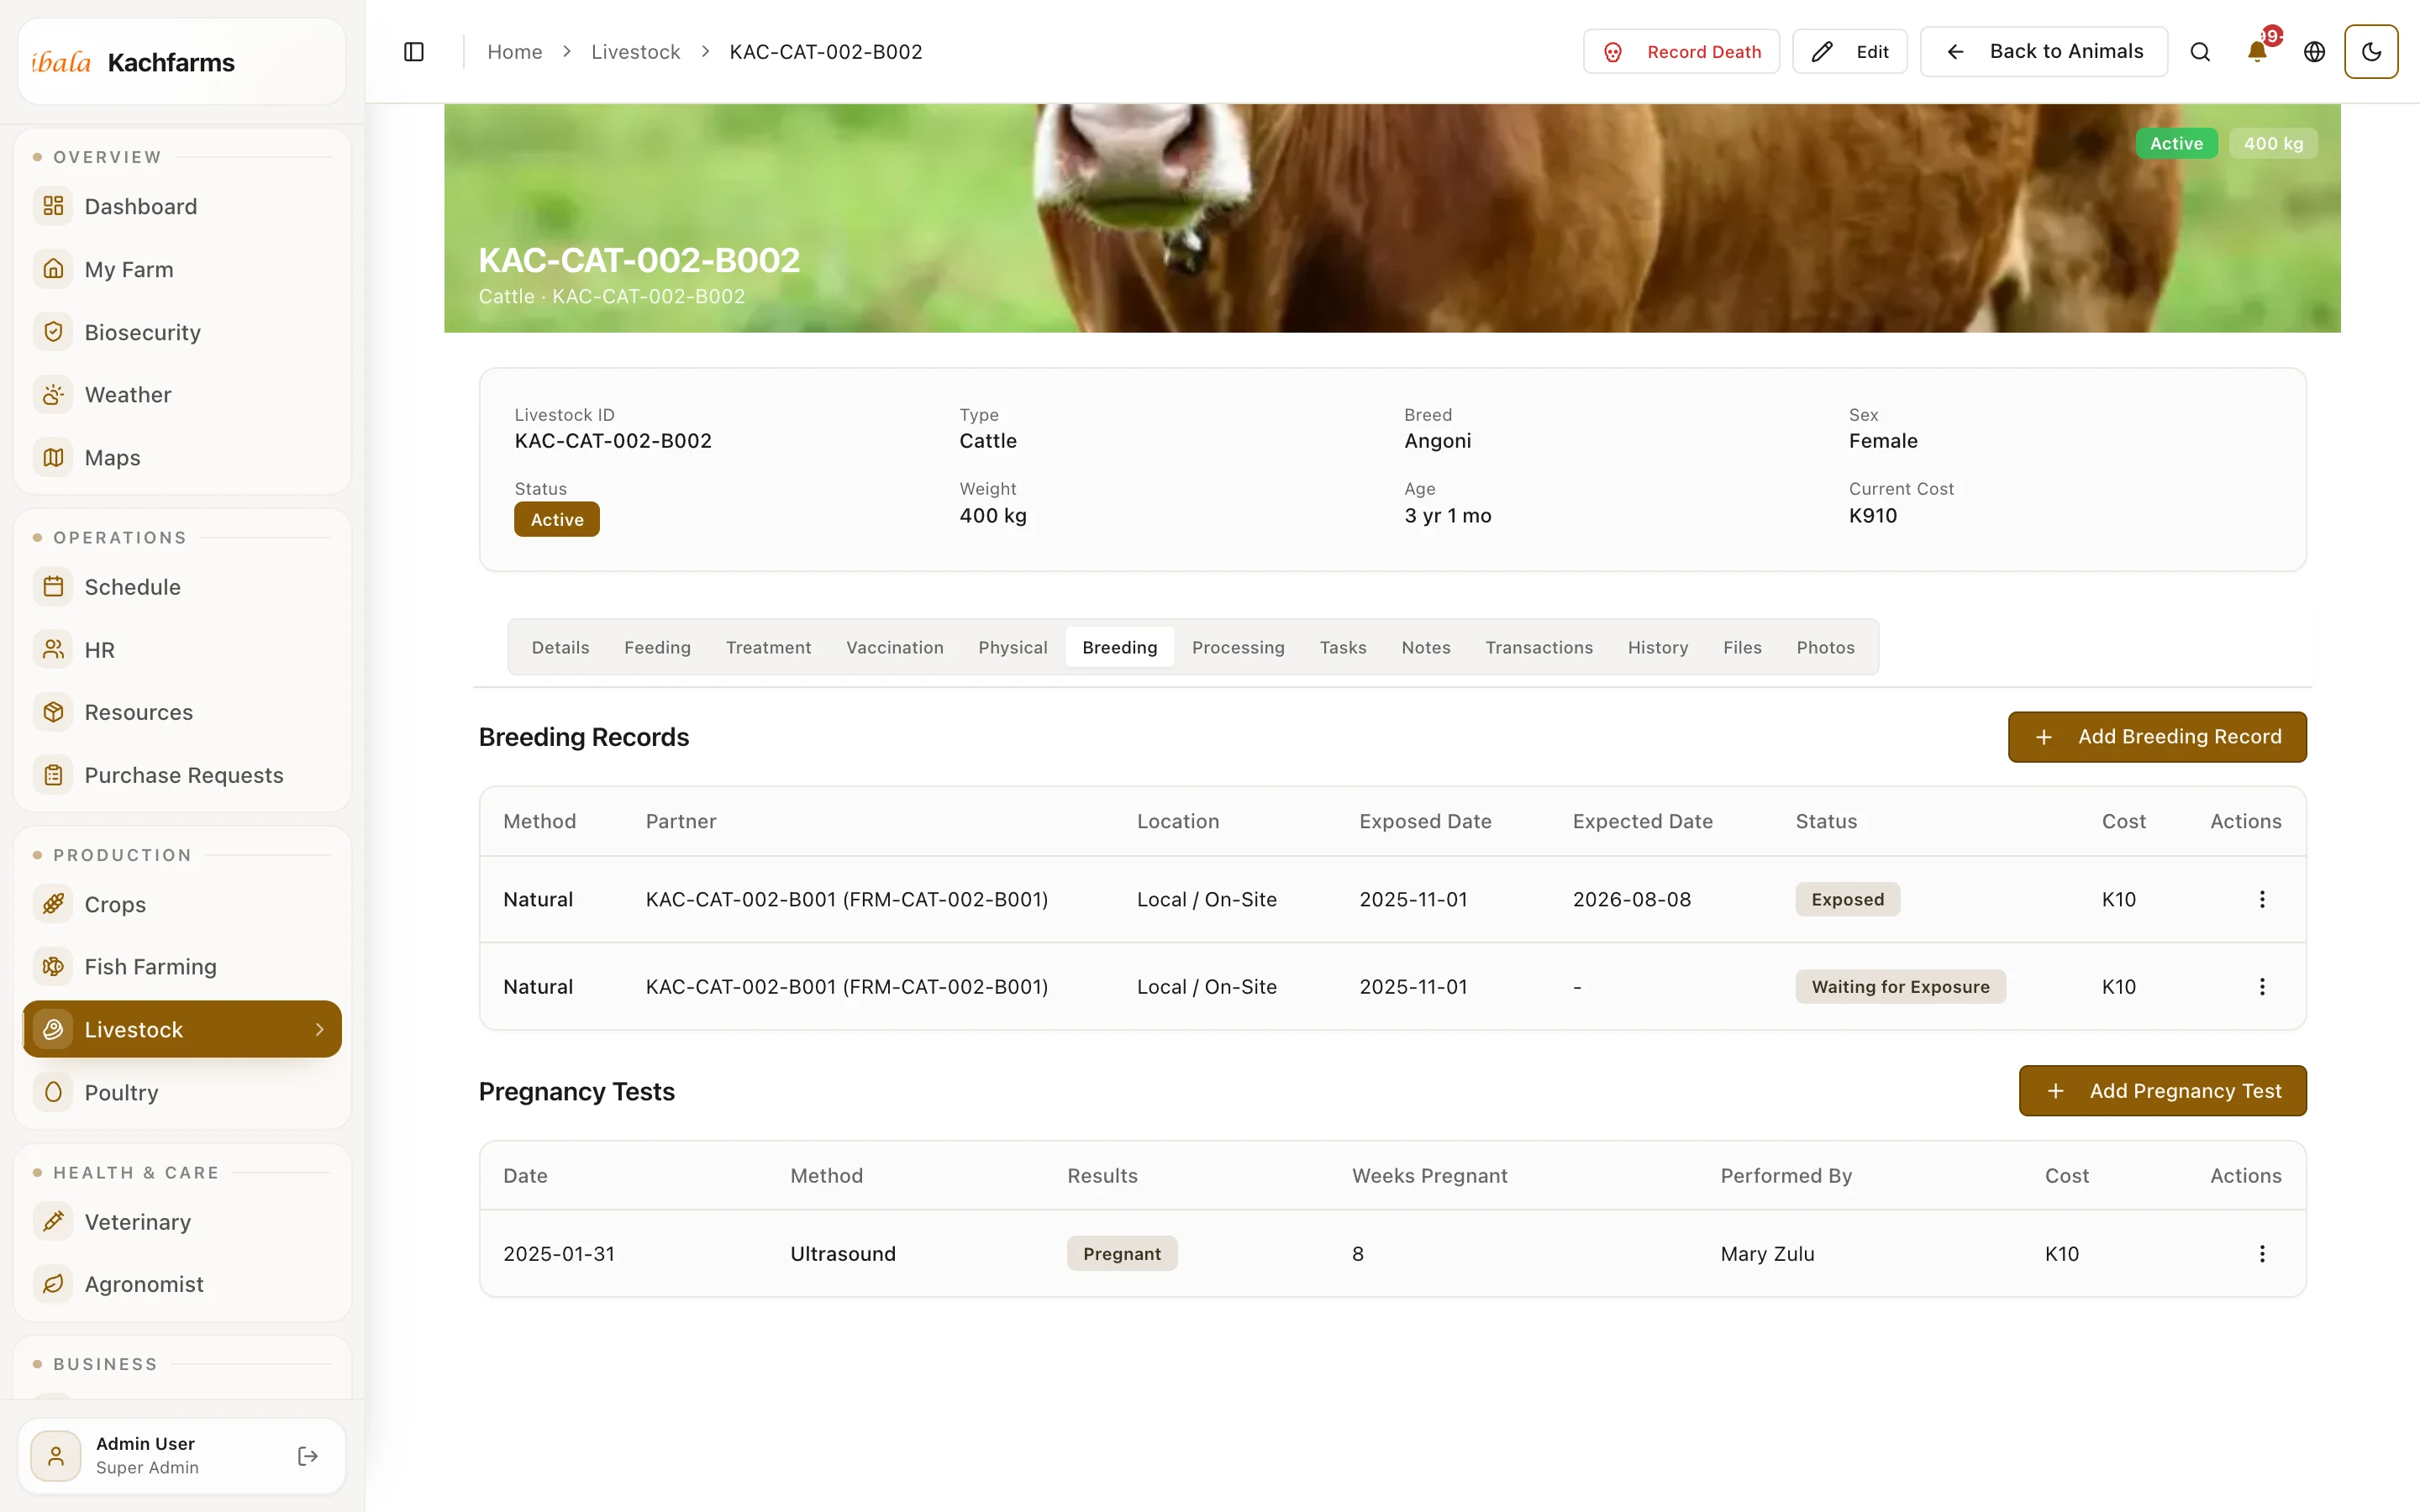Click Add Breeding Record button

2156,737
